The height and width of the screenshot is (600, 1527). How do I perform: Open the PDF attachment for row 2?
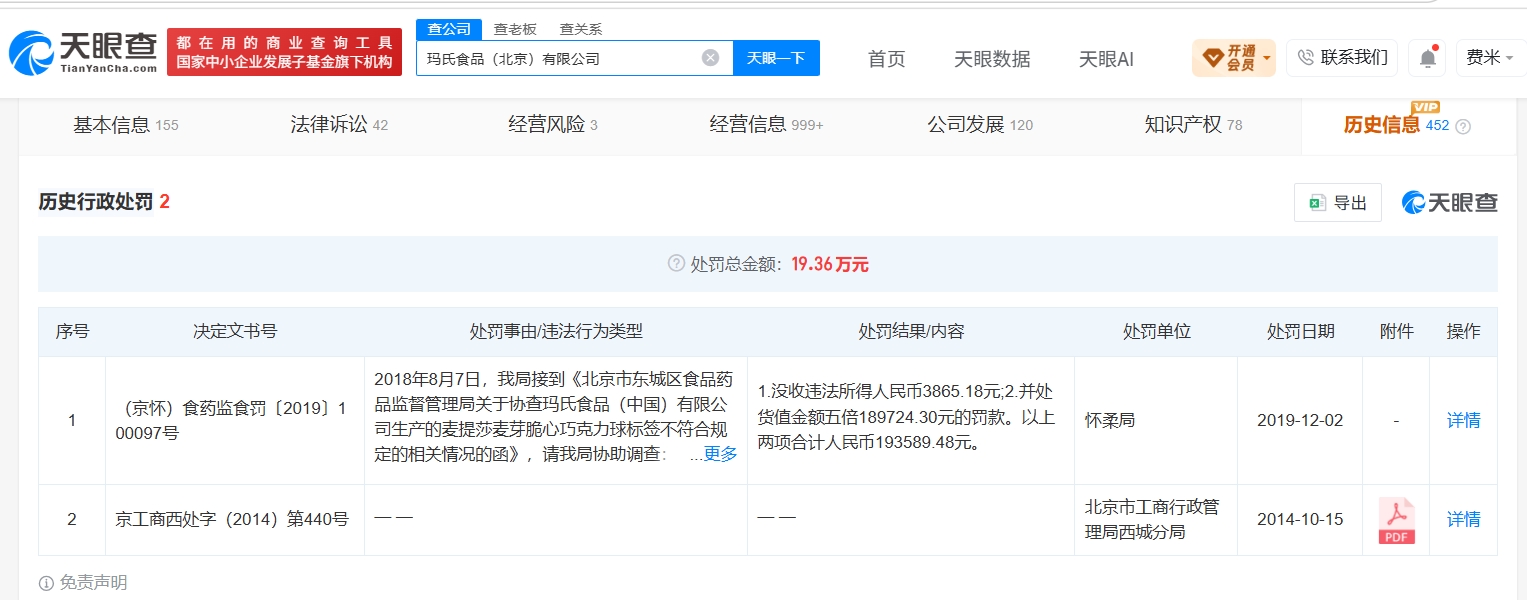1396,520
